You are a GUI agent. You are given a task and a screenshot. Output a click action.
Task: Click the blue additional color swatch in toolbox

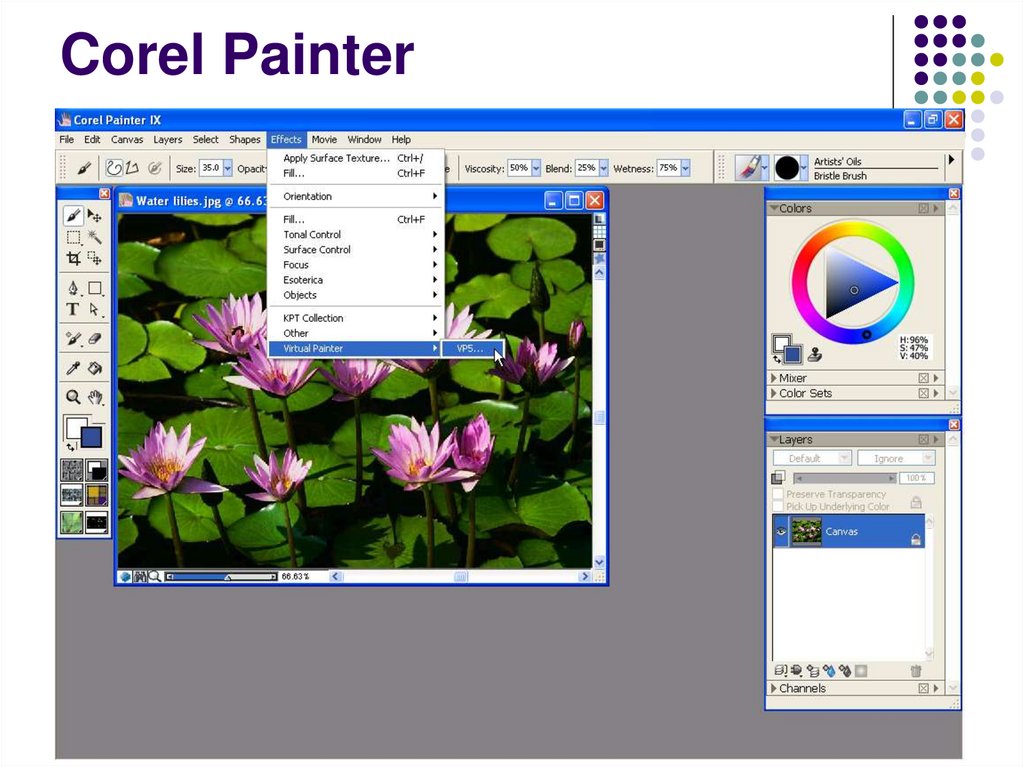tap(93, 438)
